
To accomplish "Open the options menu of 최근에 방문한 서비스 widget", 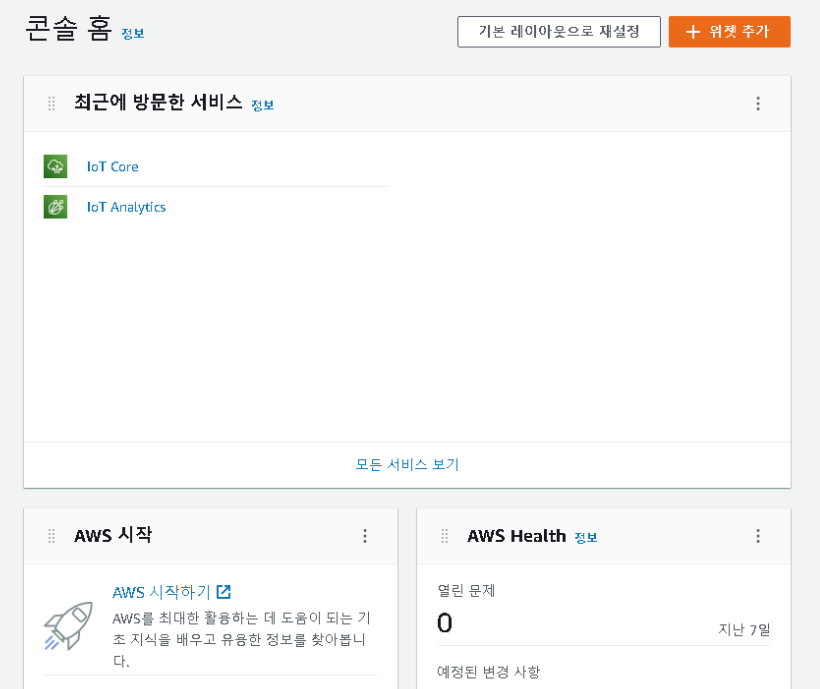I will coord(758,104).
